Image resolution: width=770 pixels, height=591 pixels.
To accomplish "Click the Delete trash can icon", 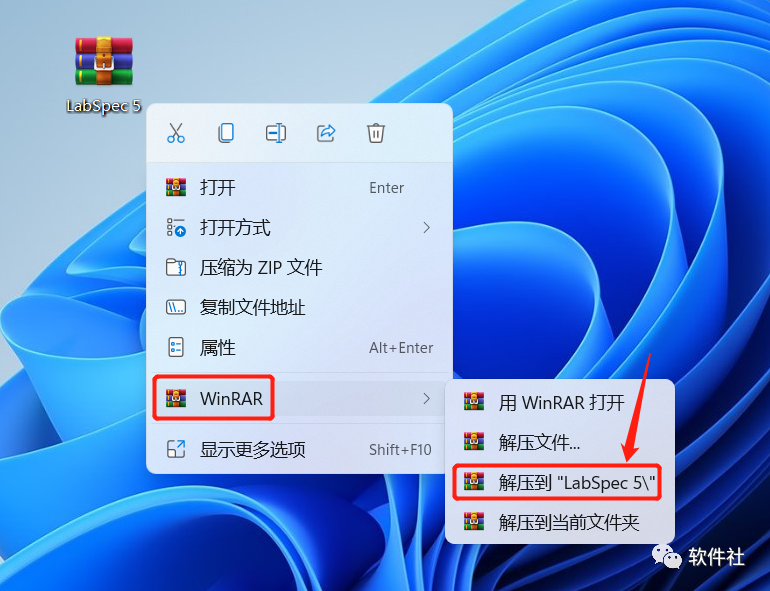I will [376, 133].
